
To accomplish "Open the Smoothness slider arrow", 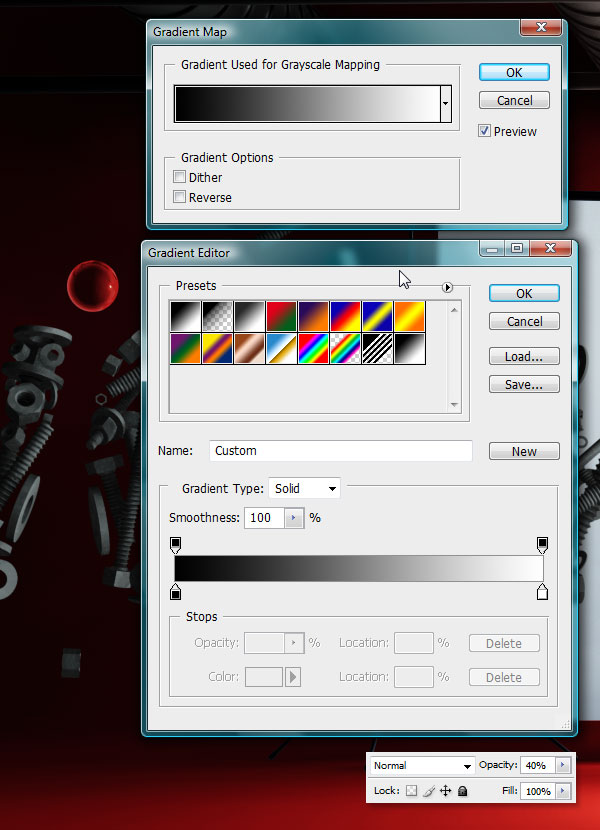I will [294, 518].
